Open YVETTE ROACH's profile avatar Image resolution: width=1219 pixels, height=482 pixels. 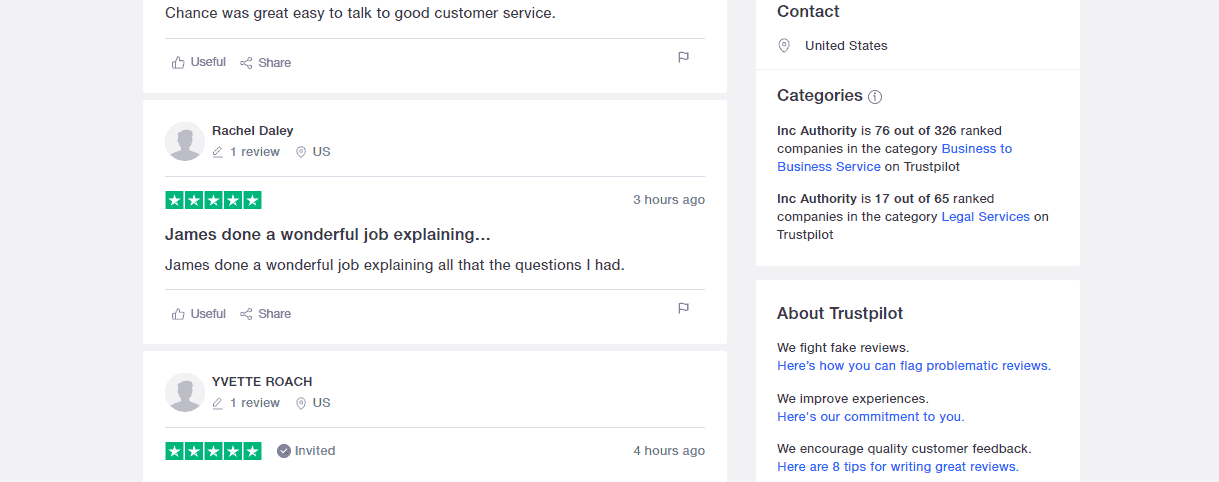tap(185, 392)
